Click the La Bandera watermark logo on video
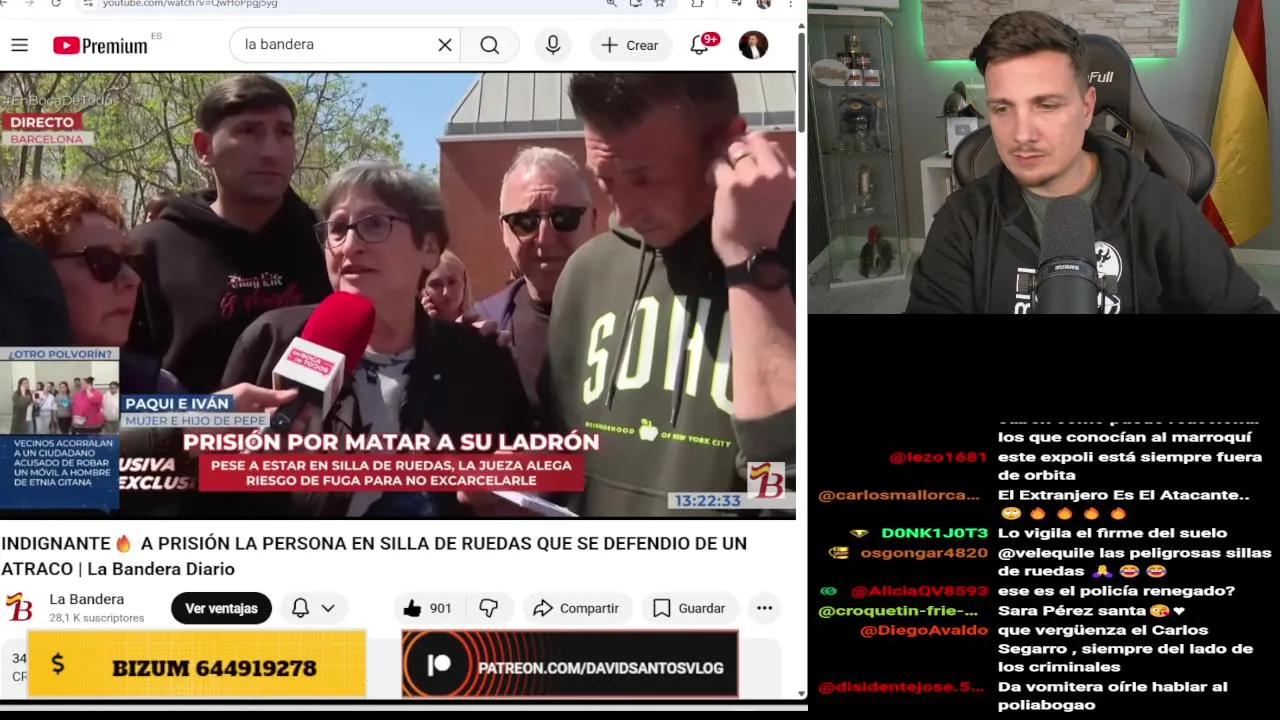Screen dimensions: 1280x720 [x=766, y=481]
